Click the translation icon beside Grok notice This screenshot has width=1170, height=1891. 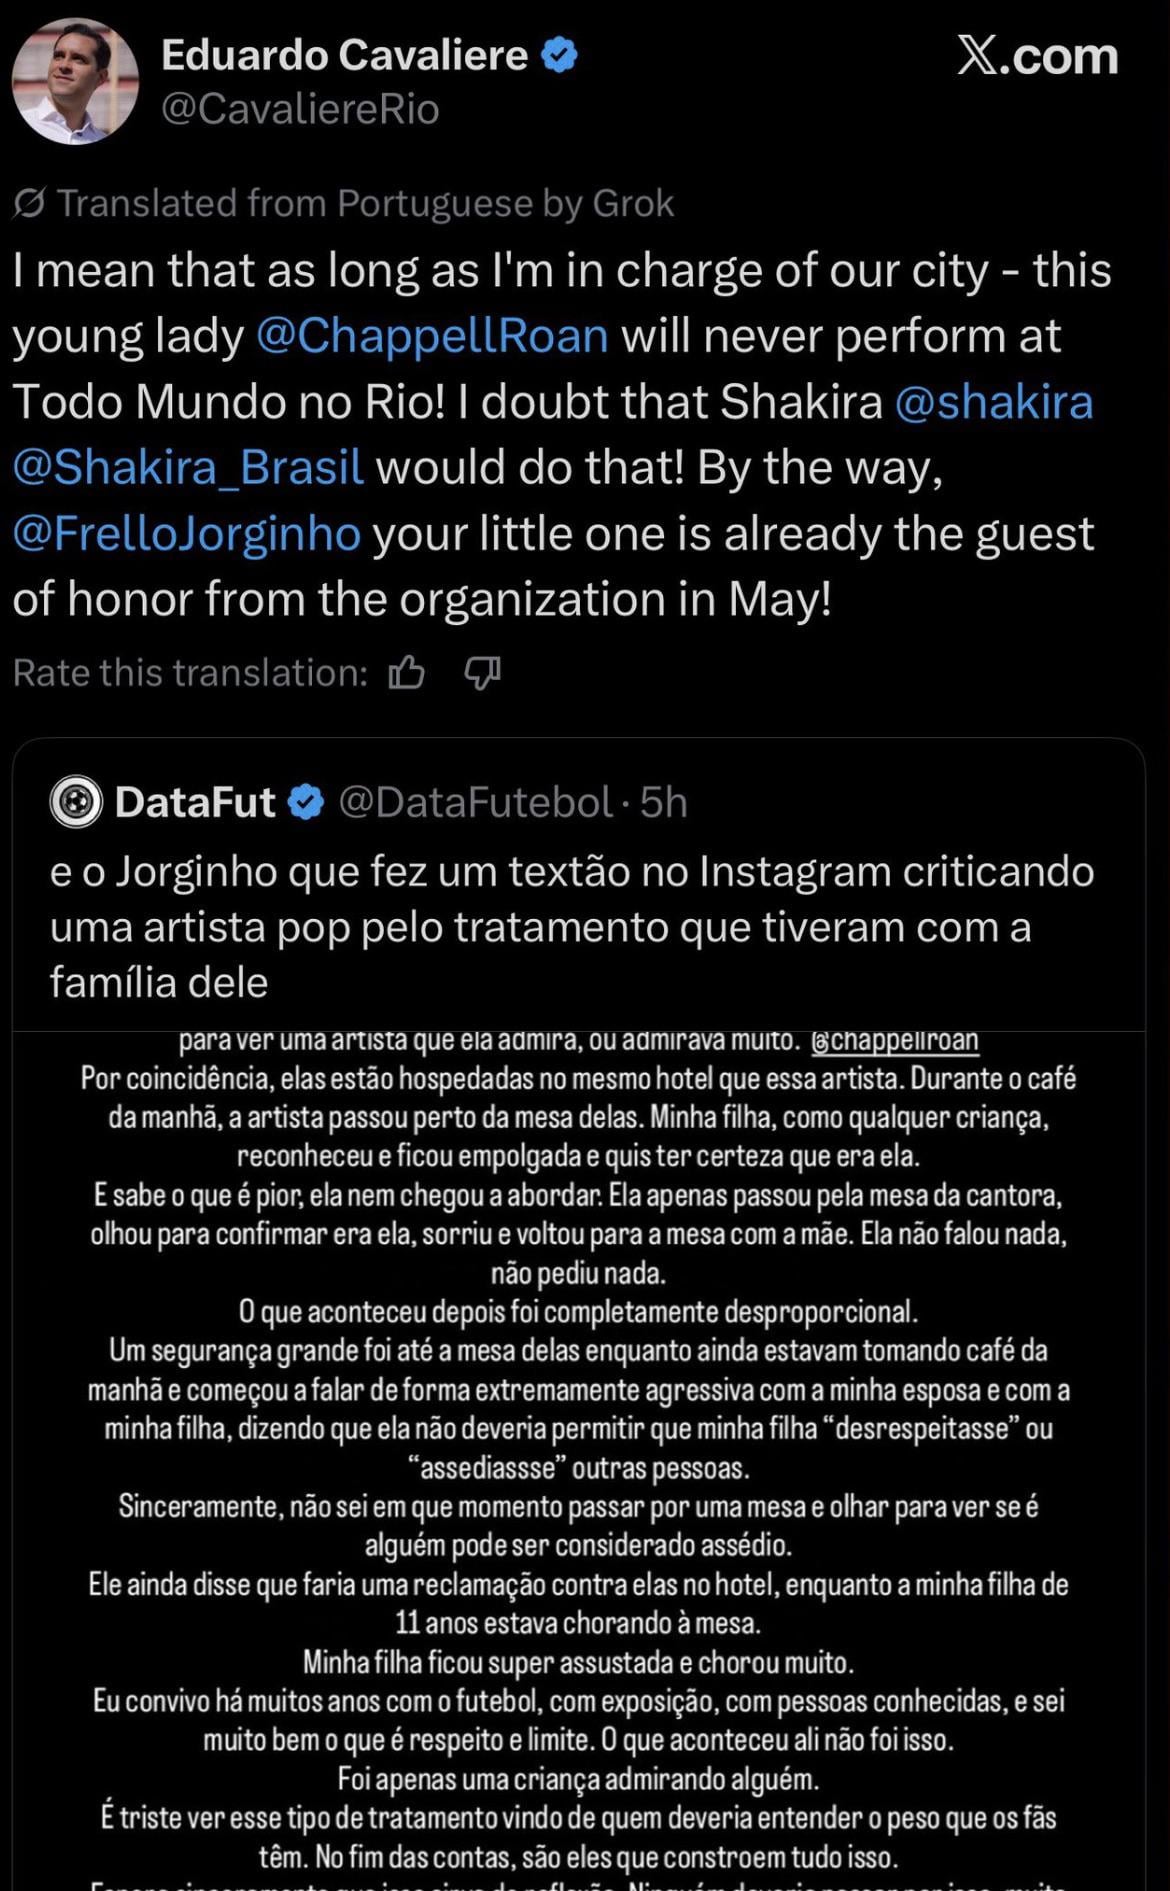click(x=29, y=204)
